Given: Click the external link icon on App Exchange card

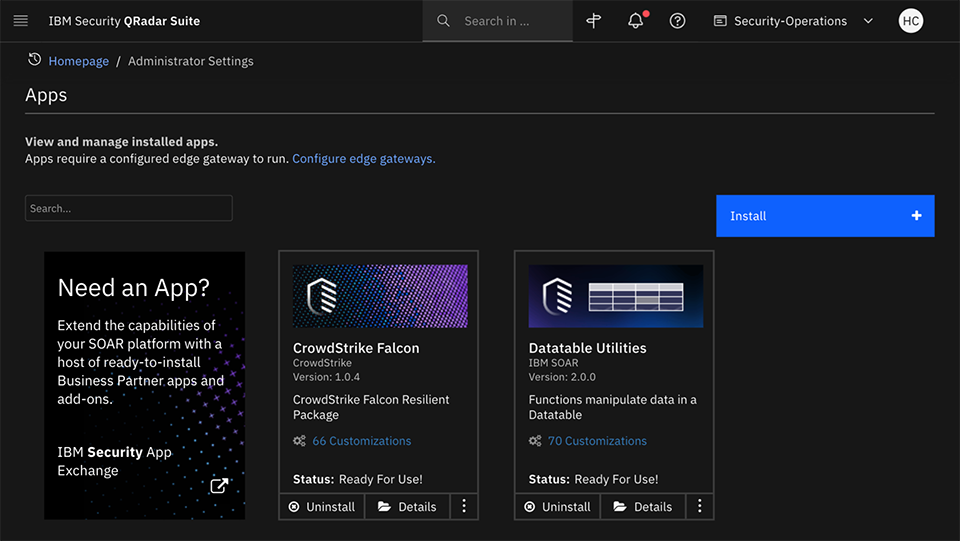Looking at the screenshot, I should coord(219,486).
